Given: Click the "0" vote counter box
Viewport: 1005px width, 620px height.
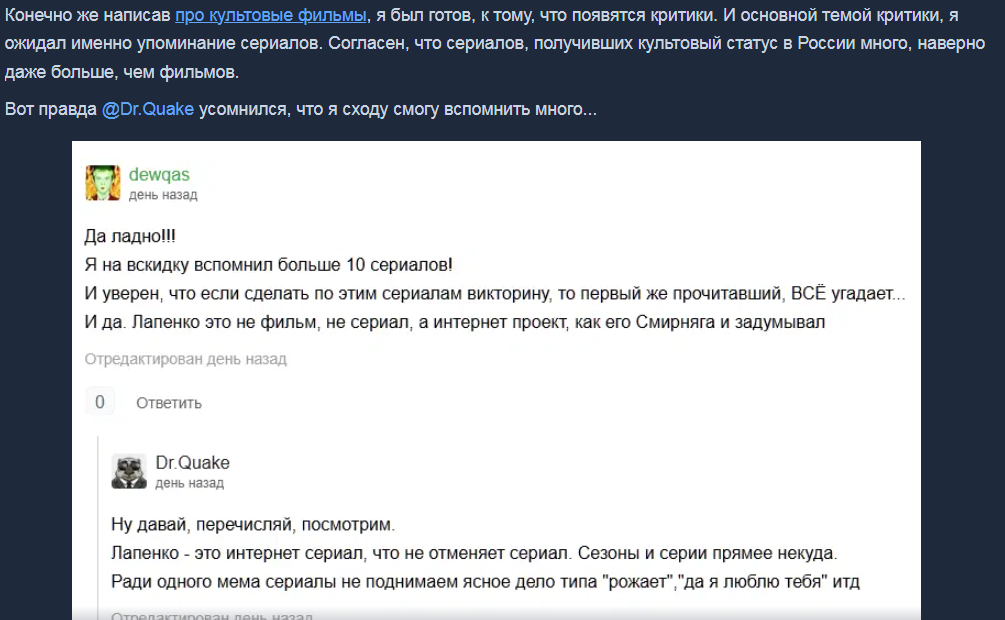Looking at the screenshot, I should 100,402.
